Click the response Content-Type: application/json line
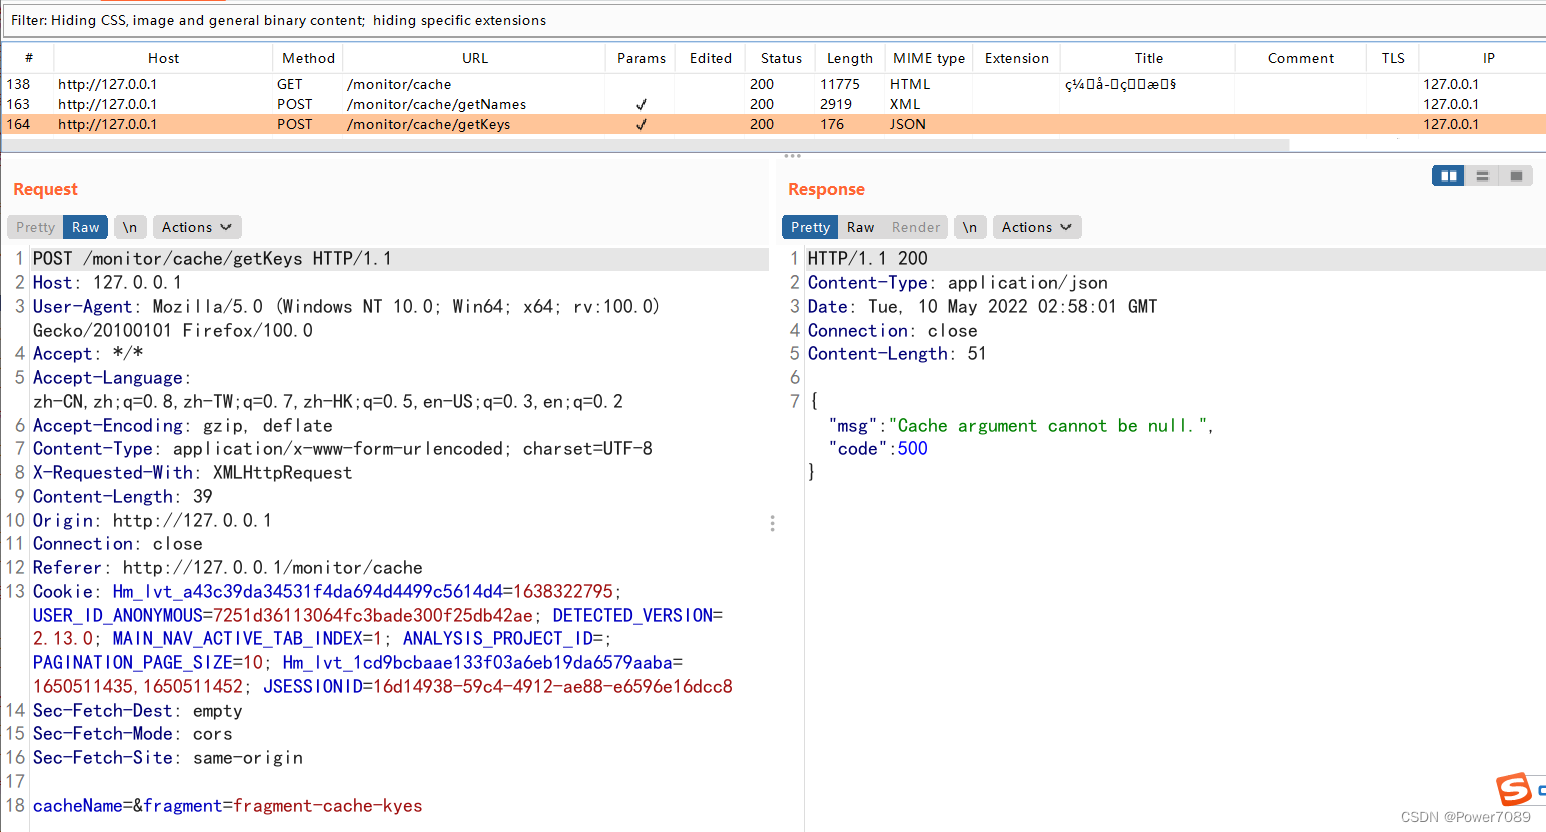The height and width of the screenshot is (832, 1546). pos(958,283)
